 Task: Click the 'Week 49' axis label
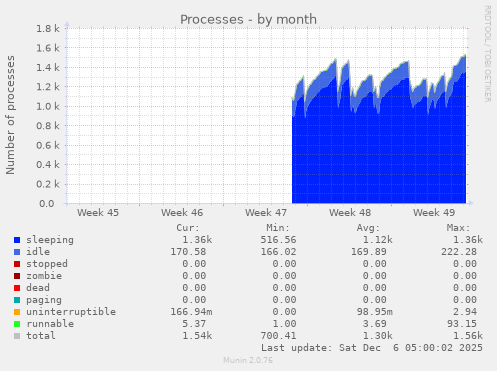coord(434,213)
